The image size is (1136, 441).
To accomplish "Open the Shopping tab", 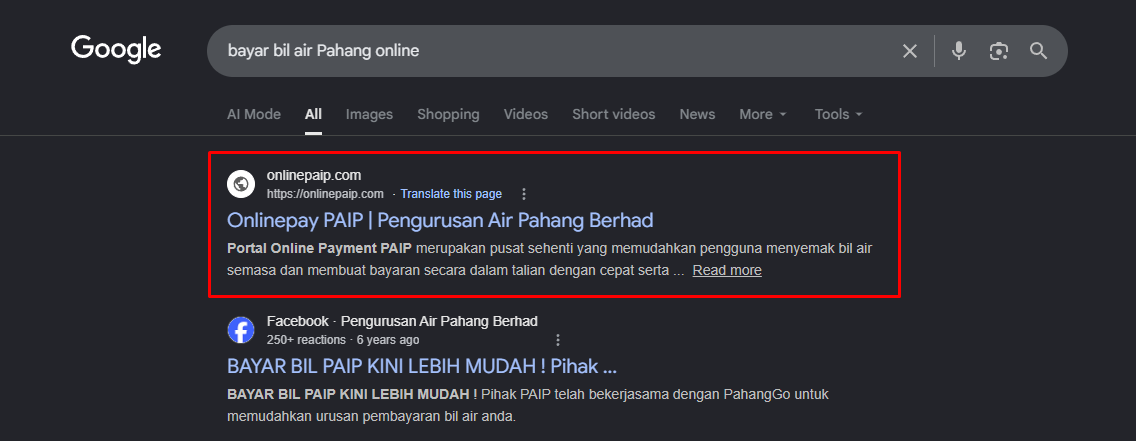I will 448,114.
